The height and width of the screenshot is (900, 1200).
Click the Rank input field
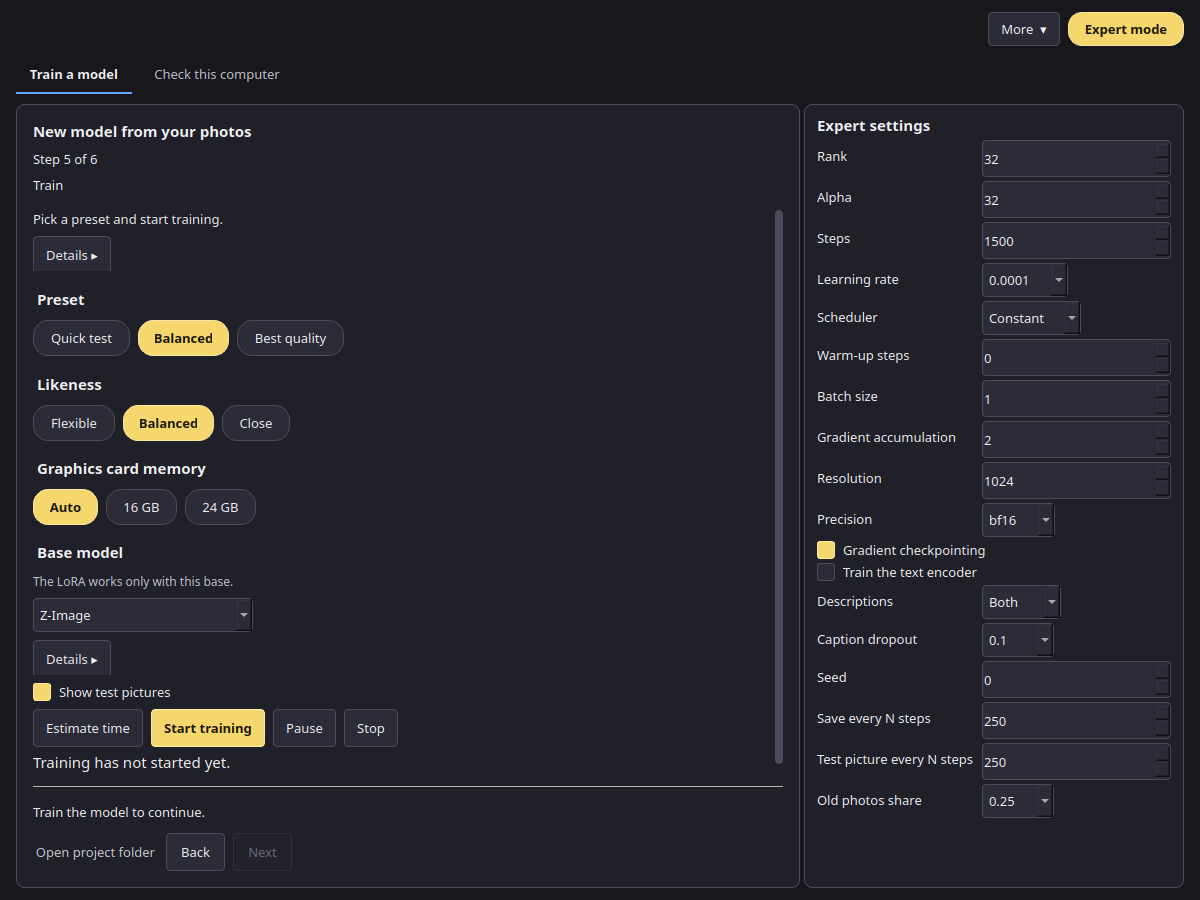[x=1076, y=159]
